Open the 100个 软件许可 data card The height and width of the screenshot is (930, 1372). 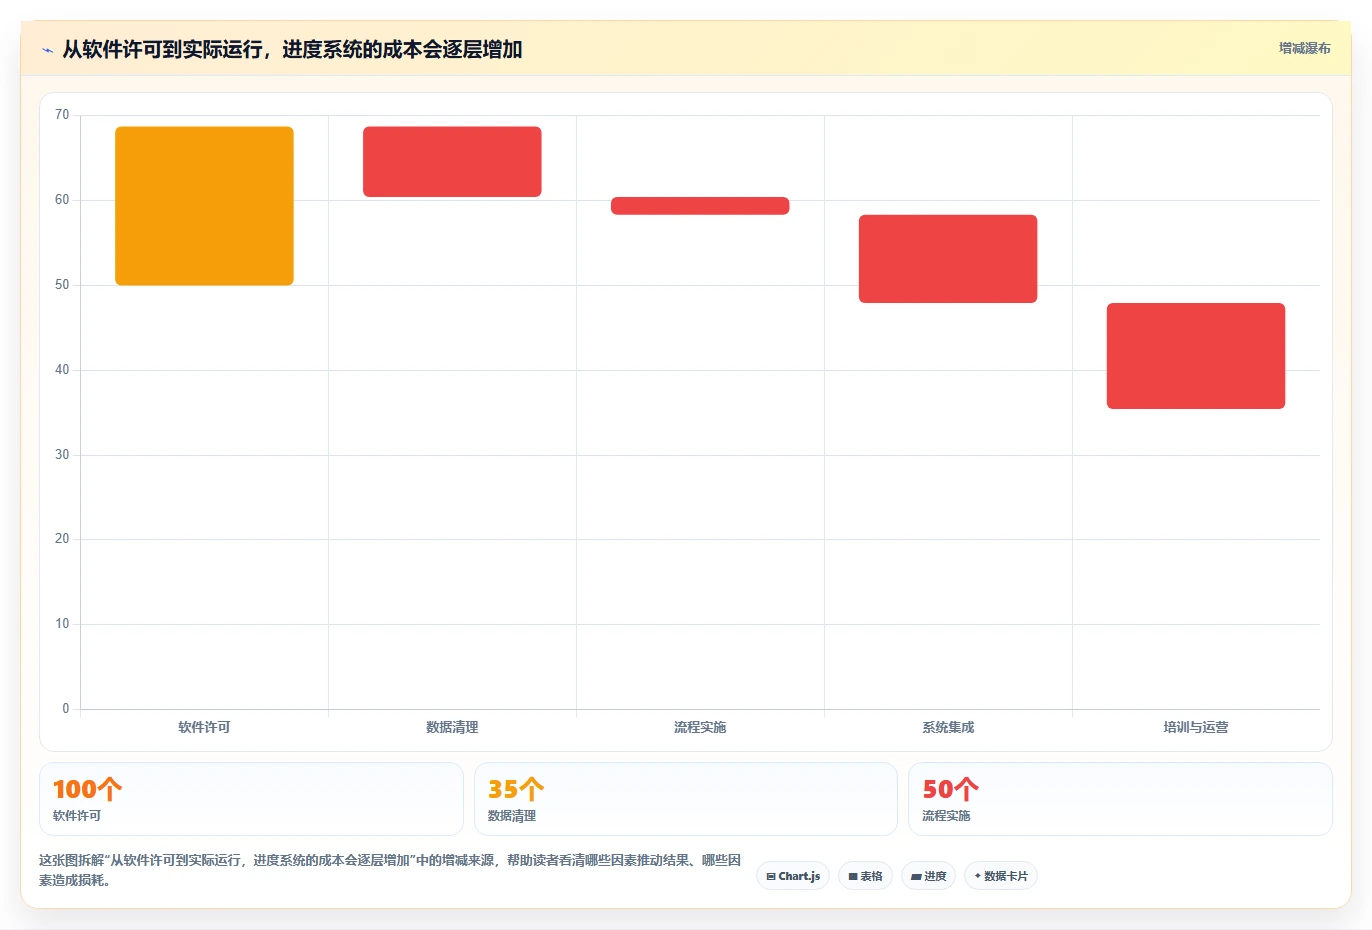click(x=251, y=799)
